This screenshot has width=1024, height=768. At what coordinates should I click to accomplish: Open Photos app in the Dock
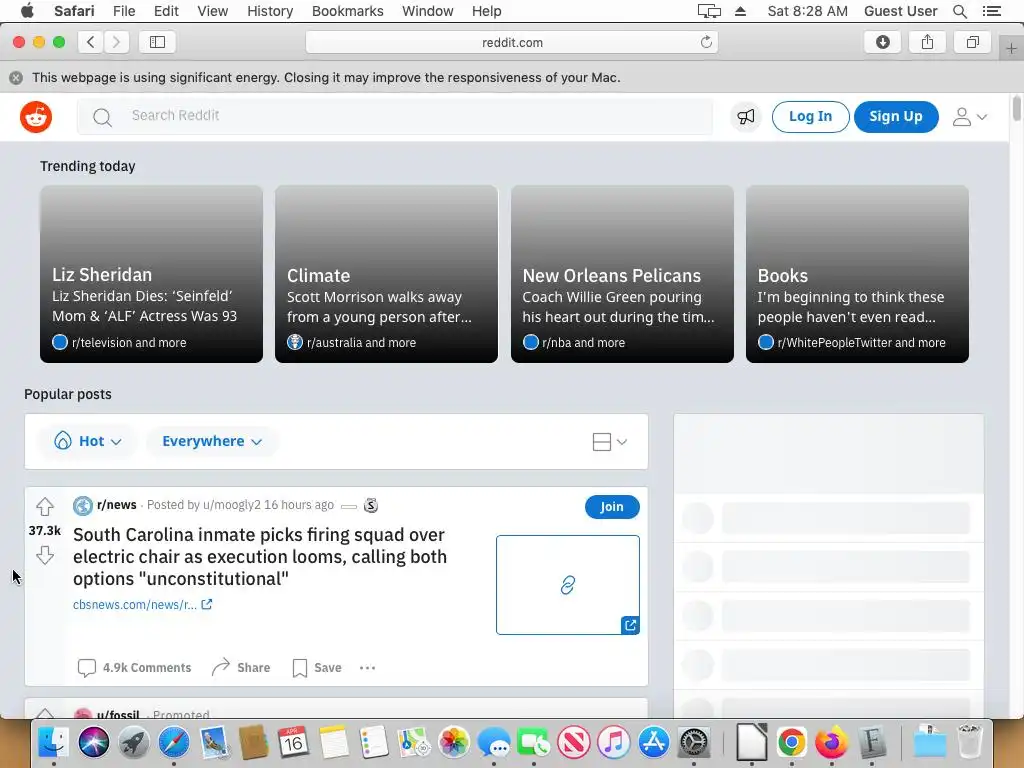453,743
